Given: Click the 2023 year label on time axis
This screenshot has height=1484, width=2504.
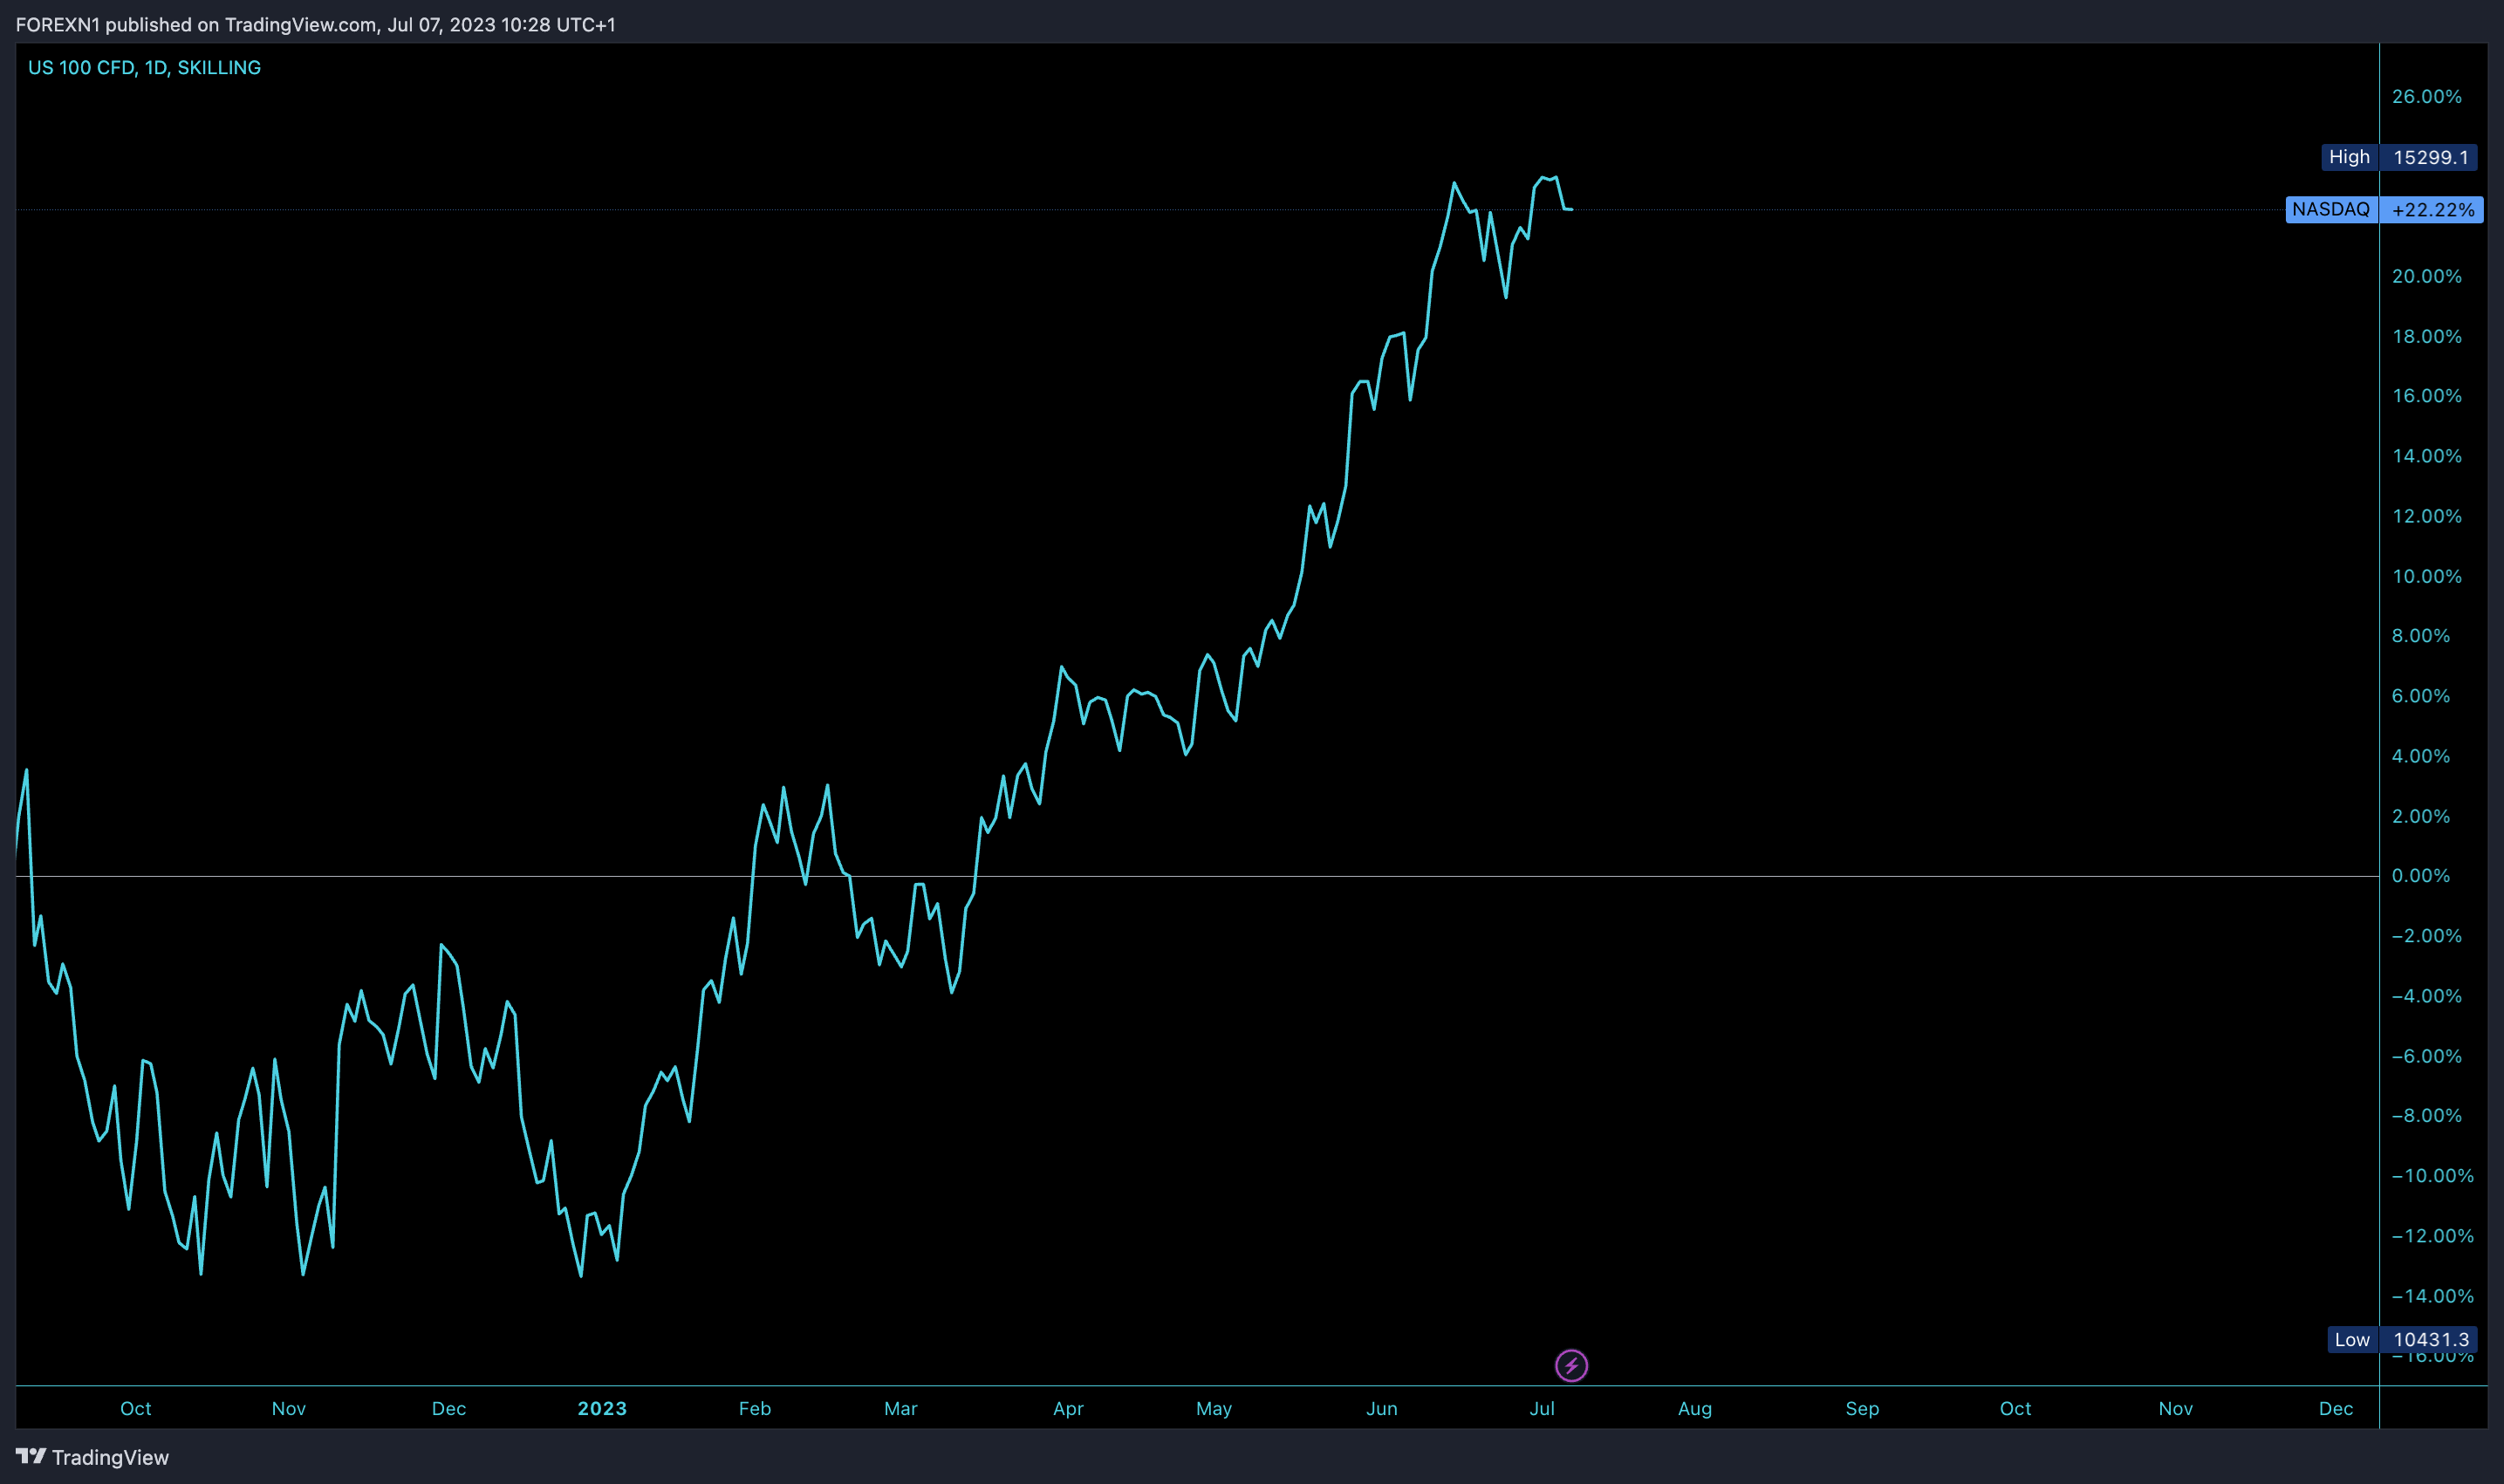Looking at the screenshot, I should [x=602, y=1408].
